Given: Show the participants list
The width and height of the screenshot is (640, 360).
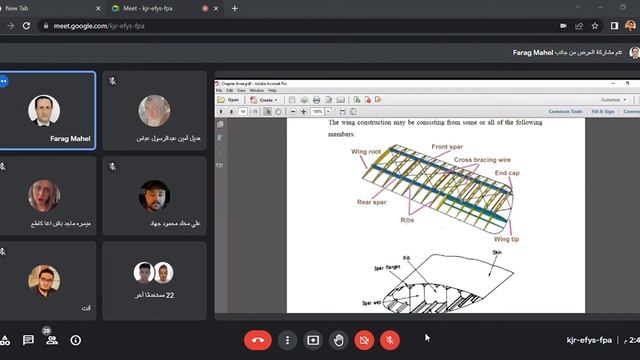Looking at the screenshot, I should click(52, 340).
